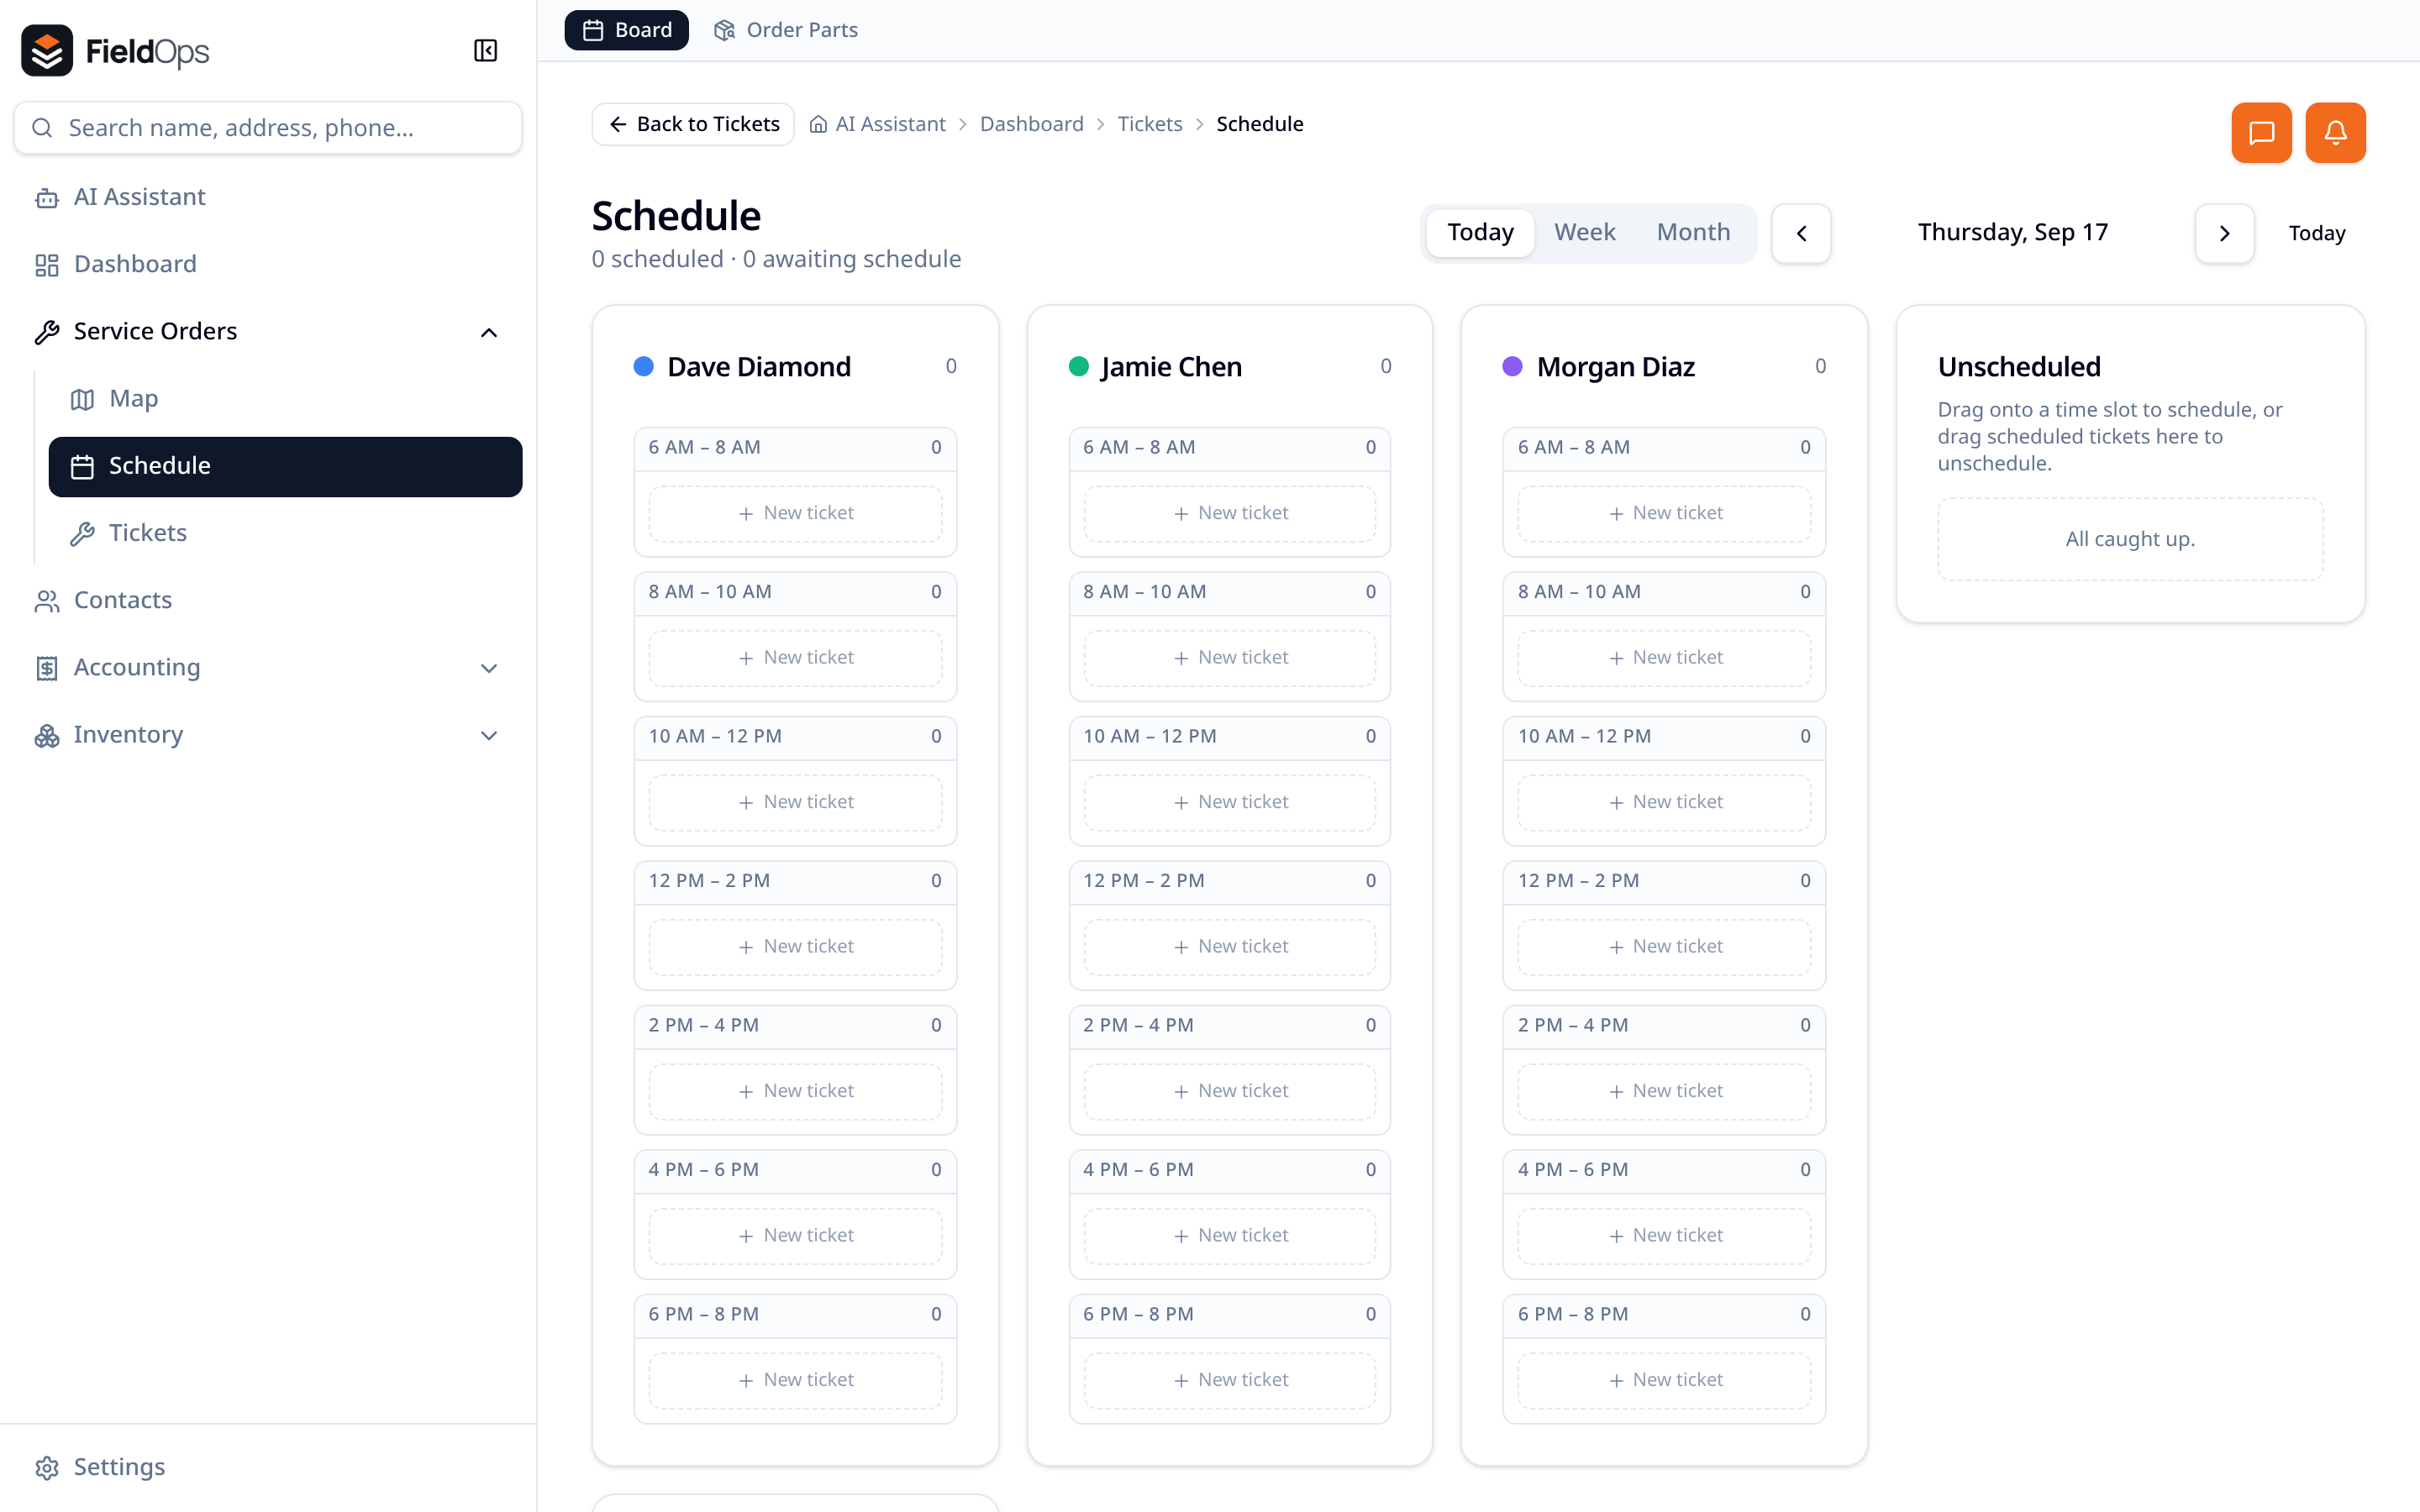Go to AI Assistant robot icon
The image size is (2420, 1512).
click(x=47, y=197)
